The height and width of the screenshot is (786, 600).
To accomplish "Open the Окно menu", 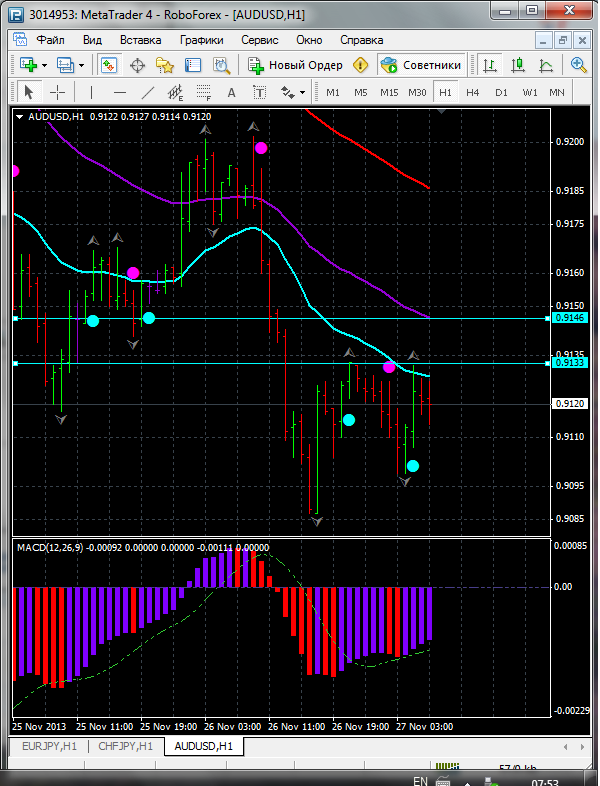I will (309, 40).
